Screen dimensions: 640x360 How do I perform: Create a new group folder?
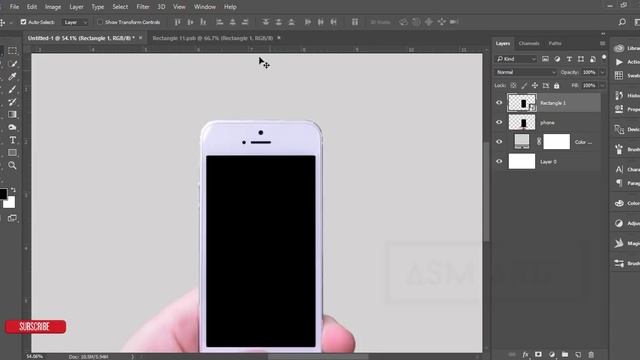[565, 354]
